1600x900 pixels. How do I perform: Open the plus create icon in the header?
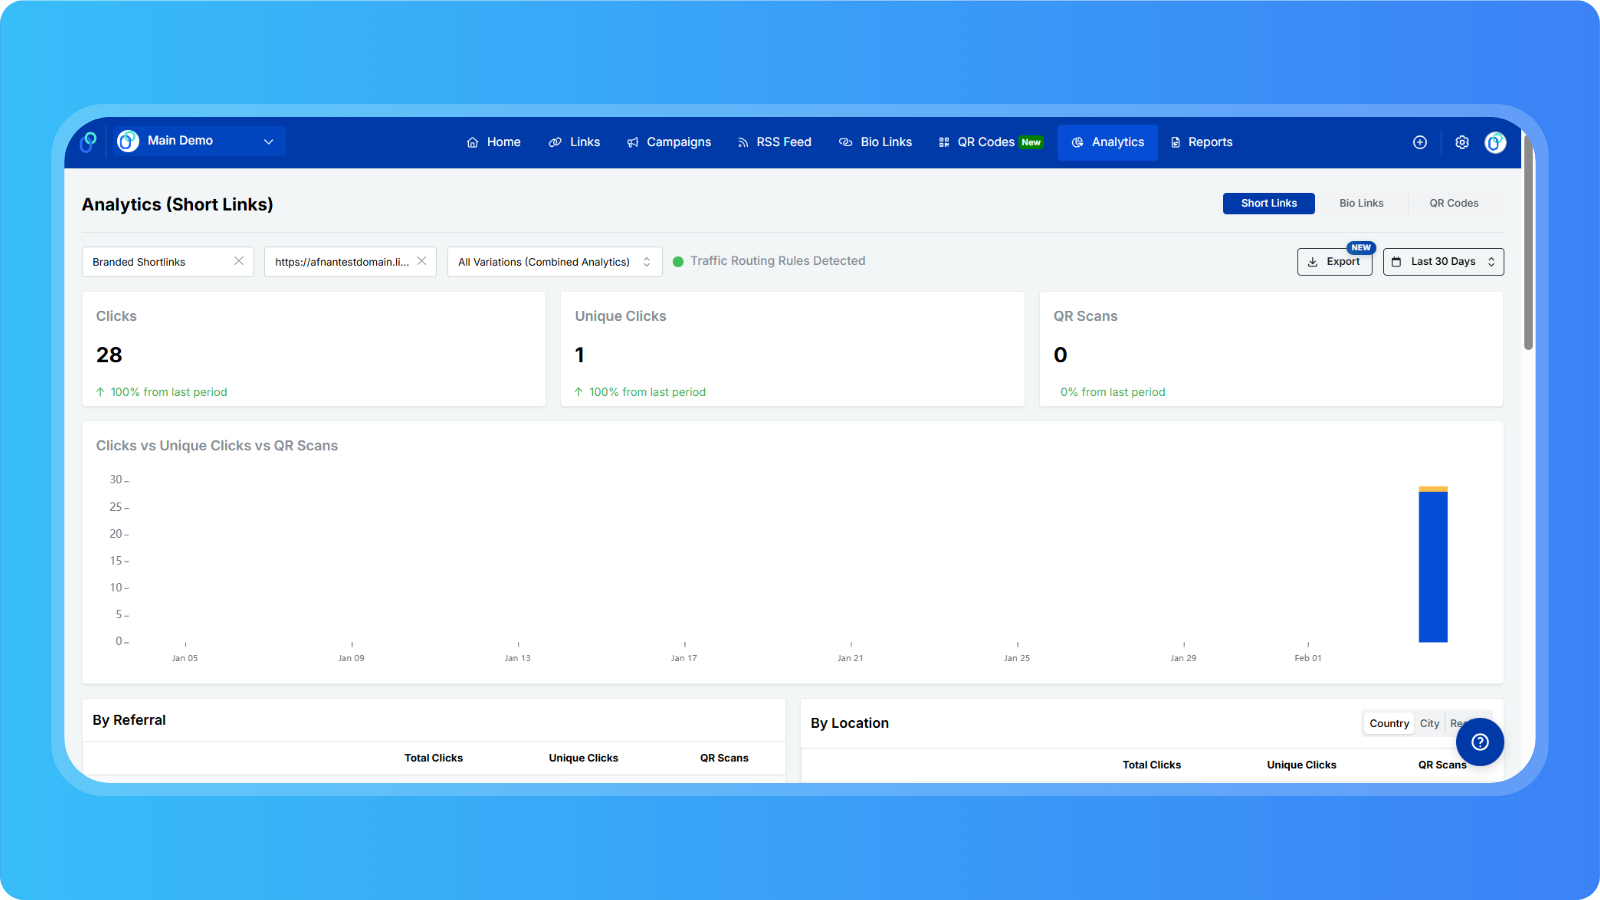(x=1419, y=142)
